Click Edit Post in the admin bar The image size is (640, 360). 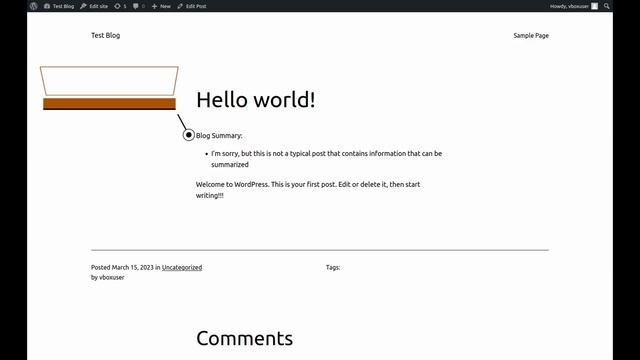192,6
